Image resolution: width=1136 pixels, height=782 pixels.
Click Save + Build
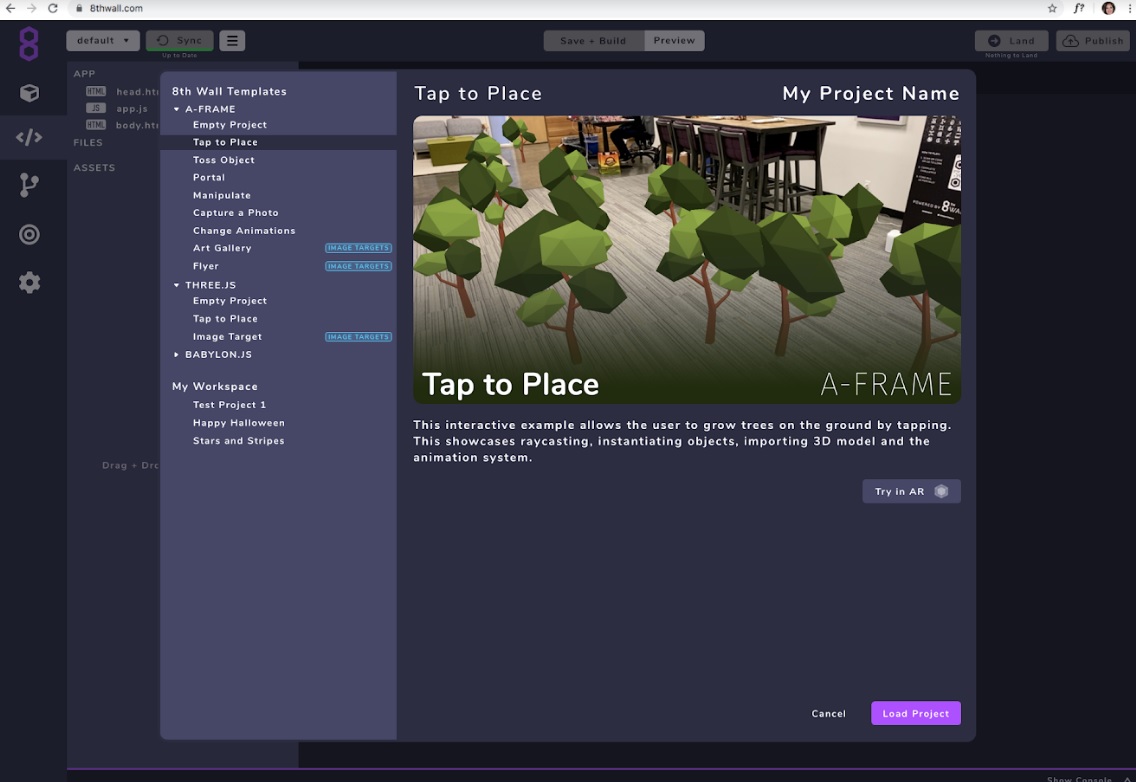(593, 41)
